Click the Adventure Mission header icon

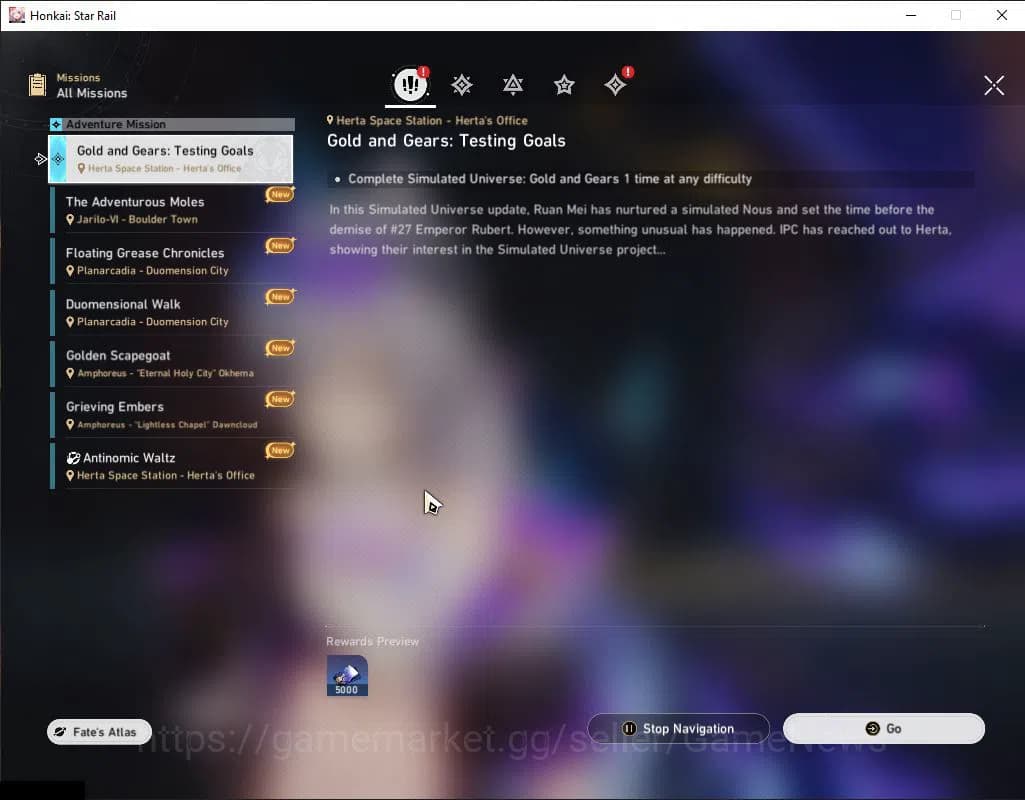pyautogui.click(x=56, y=124)
